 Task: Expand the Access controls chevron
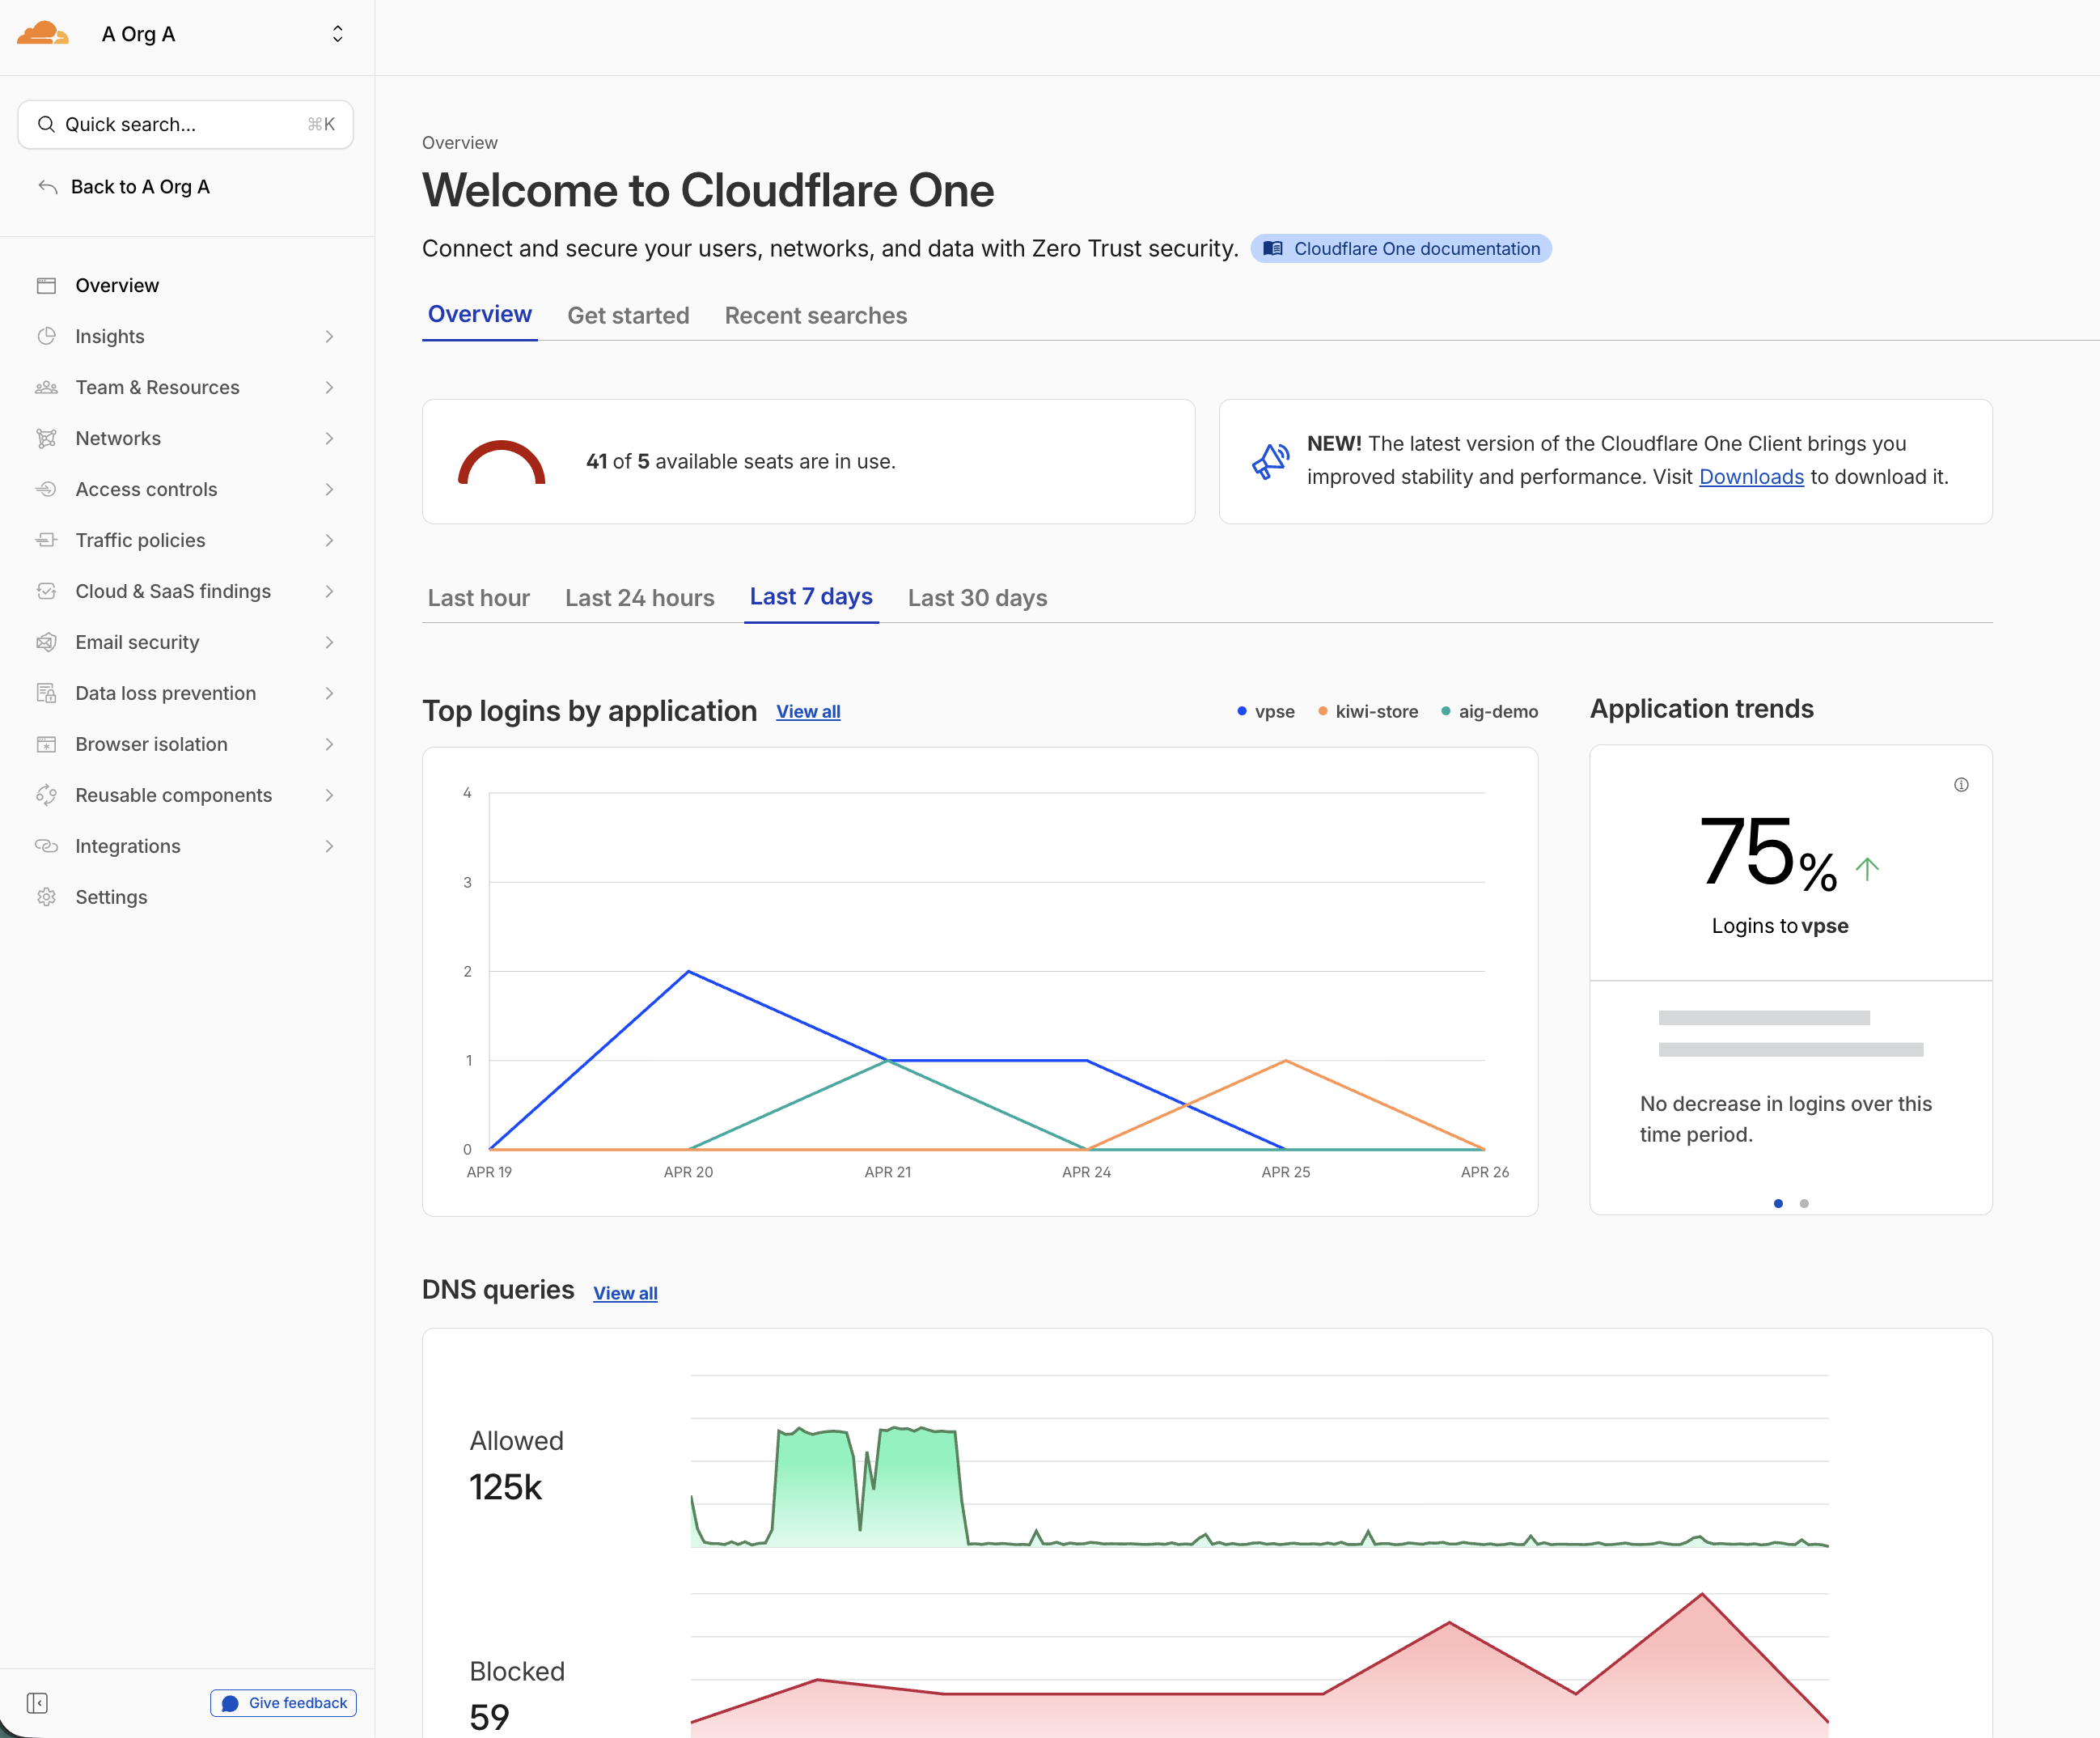[x=329, y=490]
